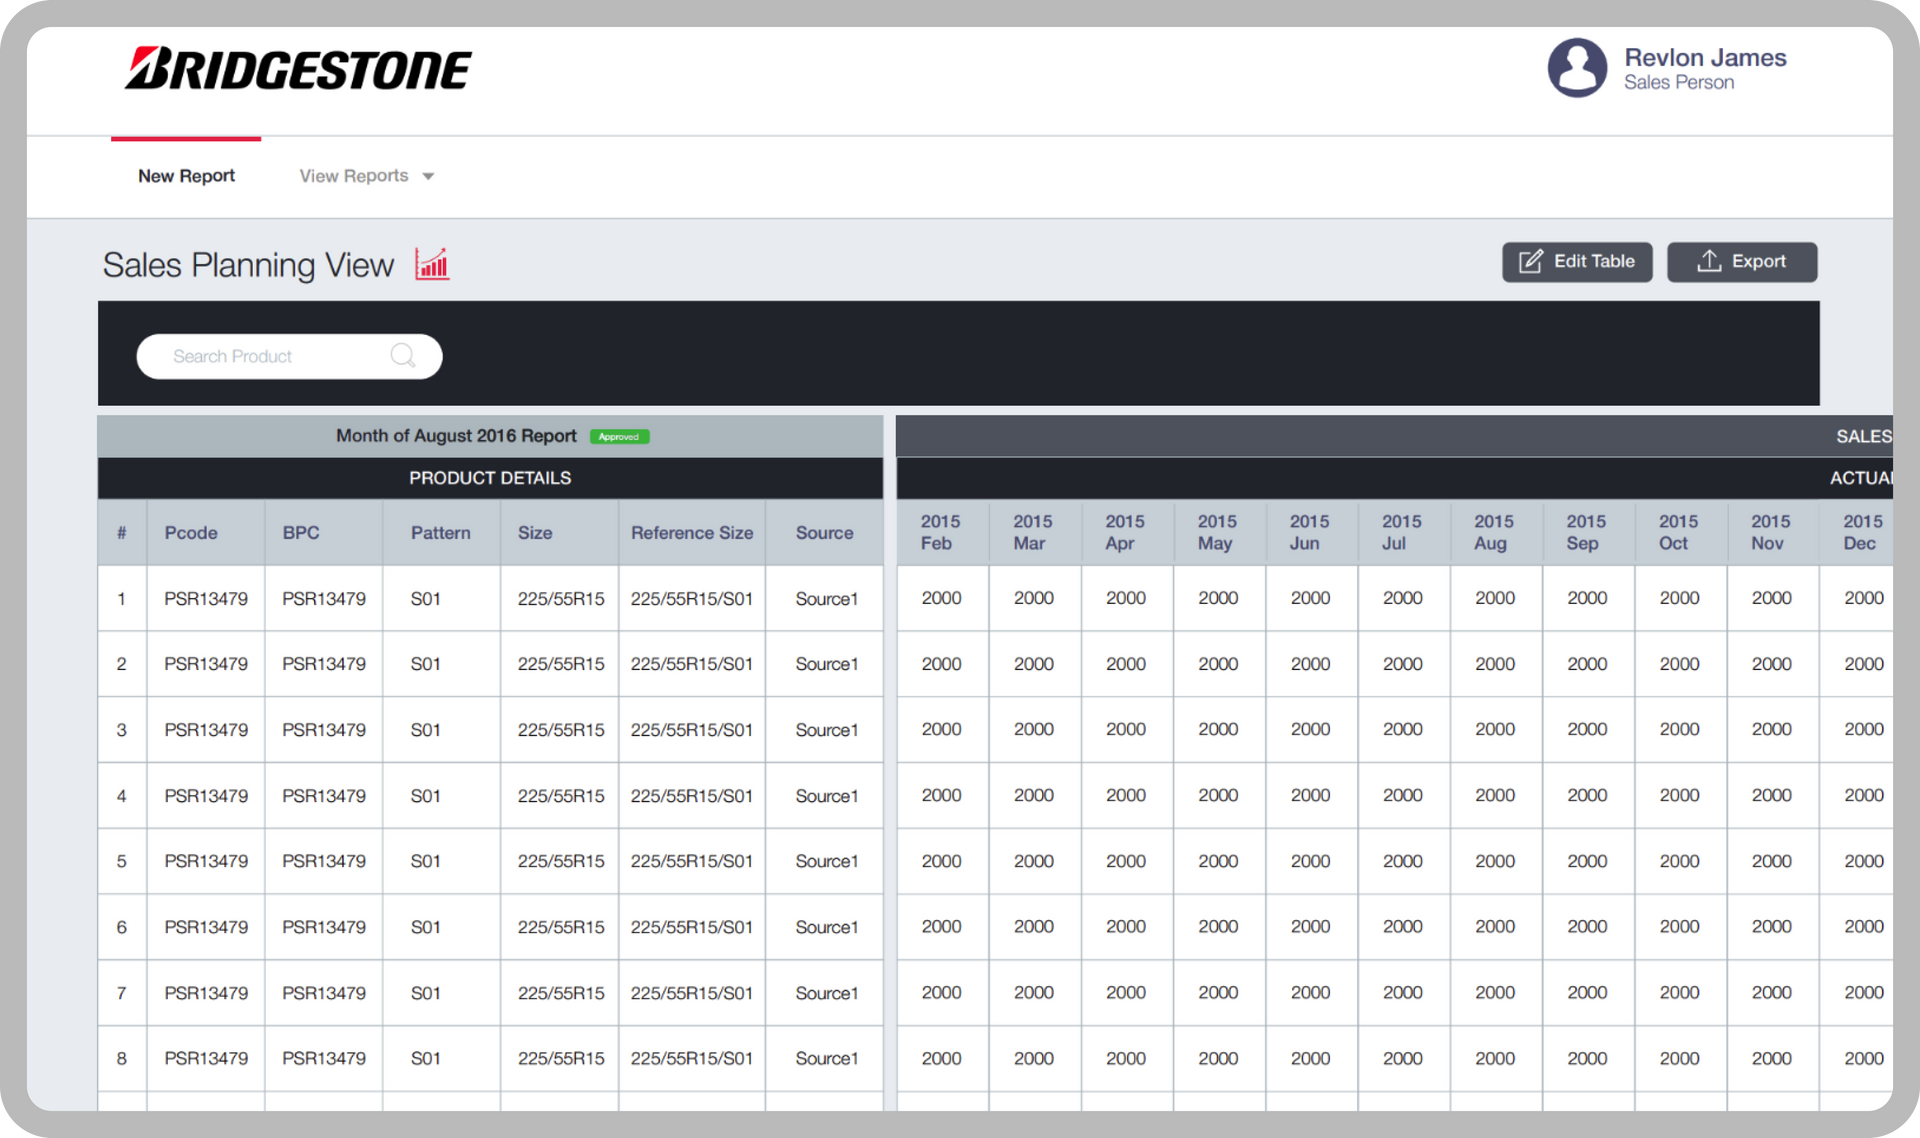Click the 2015 Sep column header
Viewport: 1920px width, 1138px height.
tap(1588, 533)
